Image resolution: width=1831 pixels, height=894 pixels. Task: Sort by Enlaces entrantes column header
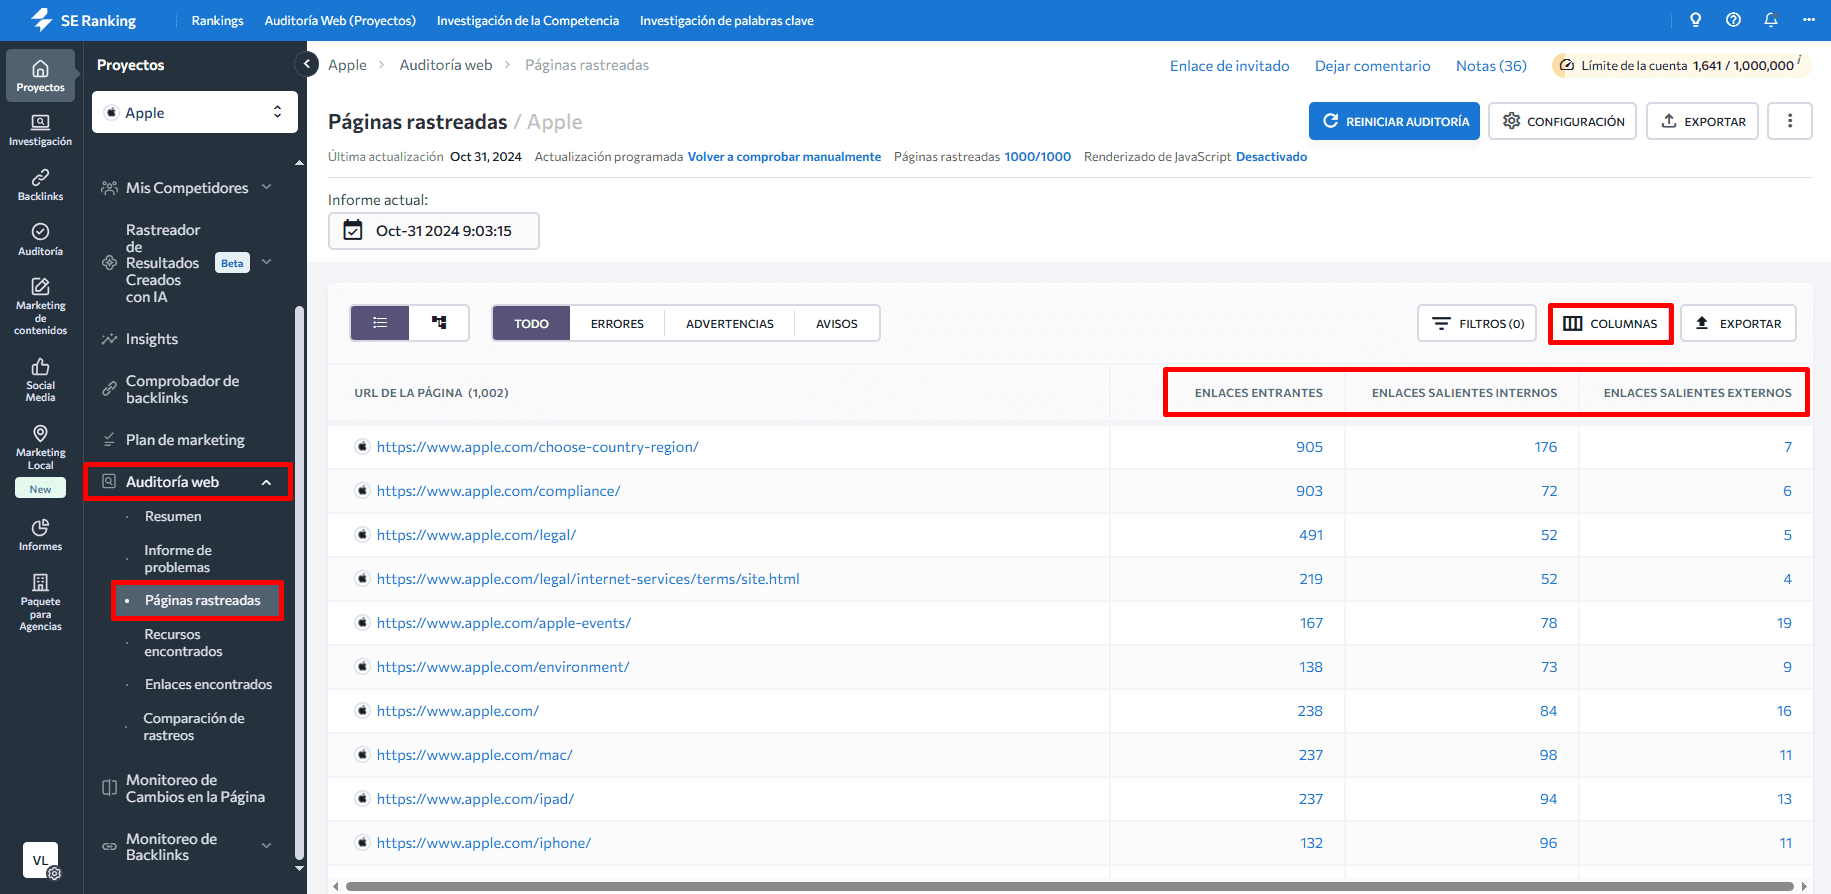coord(1258,393)
